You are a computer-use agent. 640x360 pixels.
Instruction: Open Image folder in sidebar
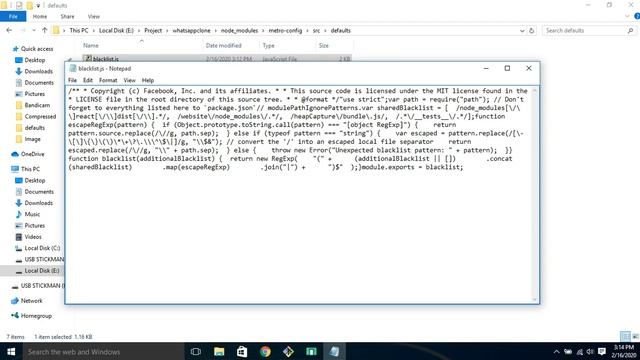coord(28,139)
